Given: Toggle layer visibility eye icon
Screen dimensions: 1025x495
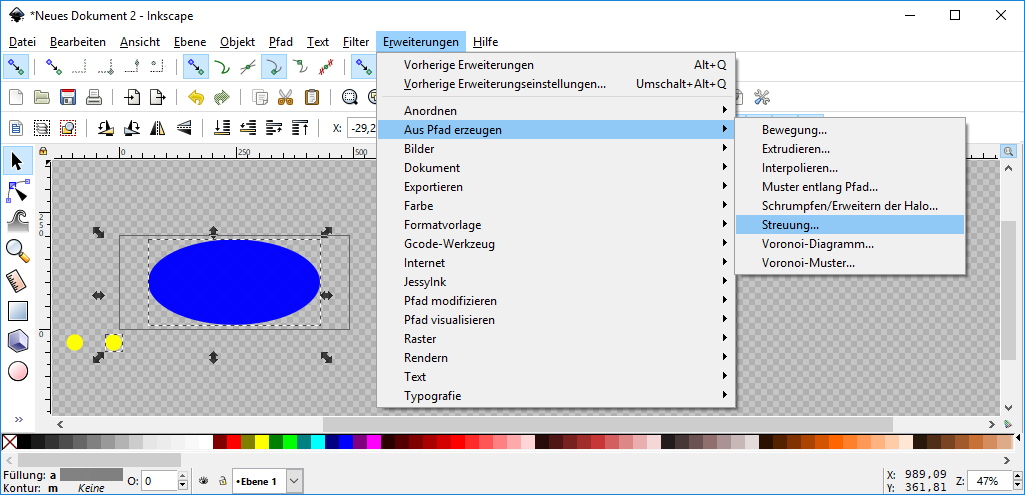Looking at the screenshot, I should 202,481.
